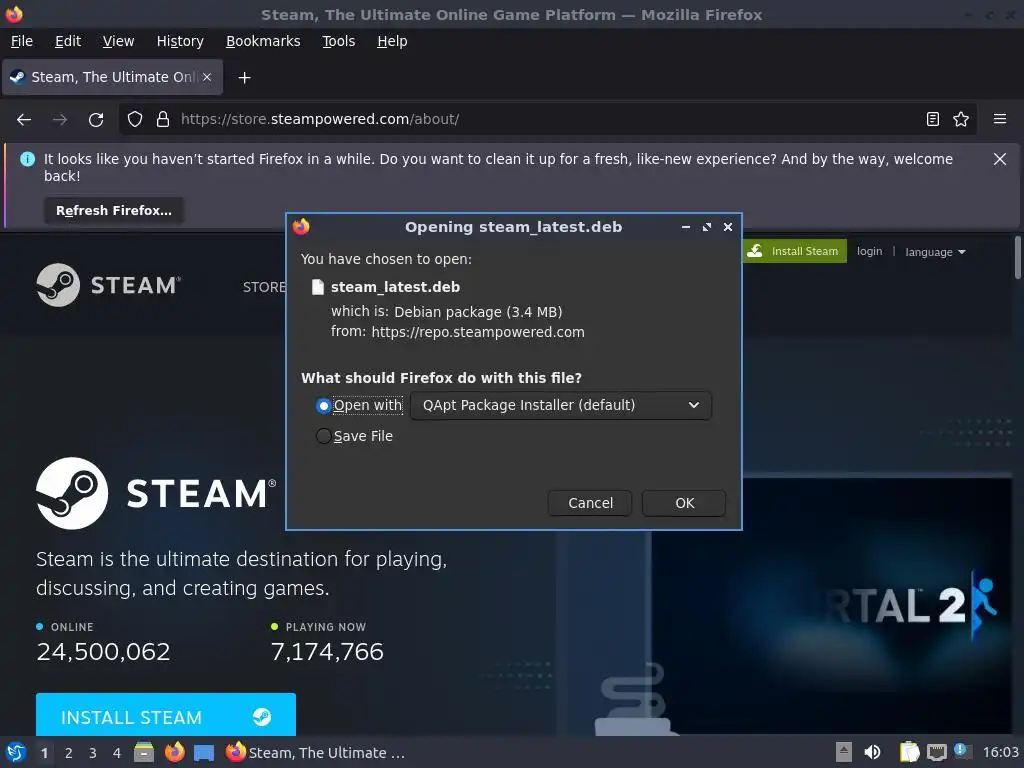
Task: Click the large Steam logo in hero section
Action: [156, 493]
